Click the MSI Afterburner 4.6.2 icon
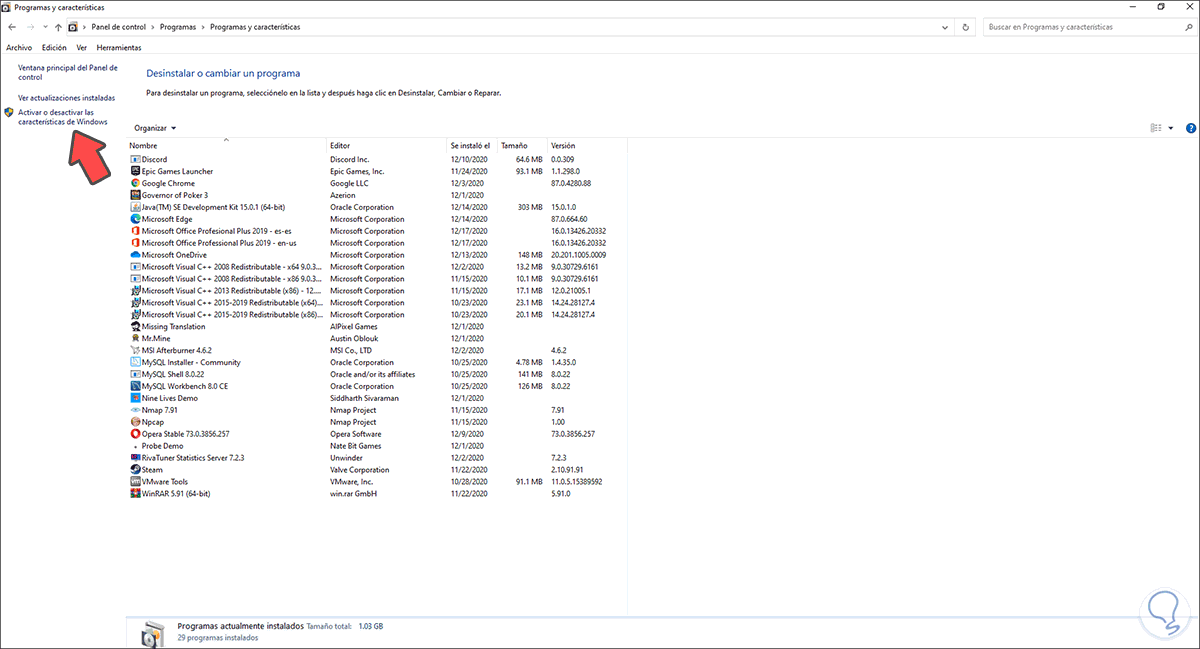This screenshot has width=1200, height=649. (x=135, y=351)
